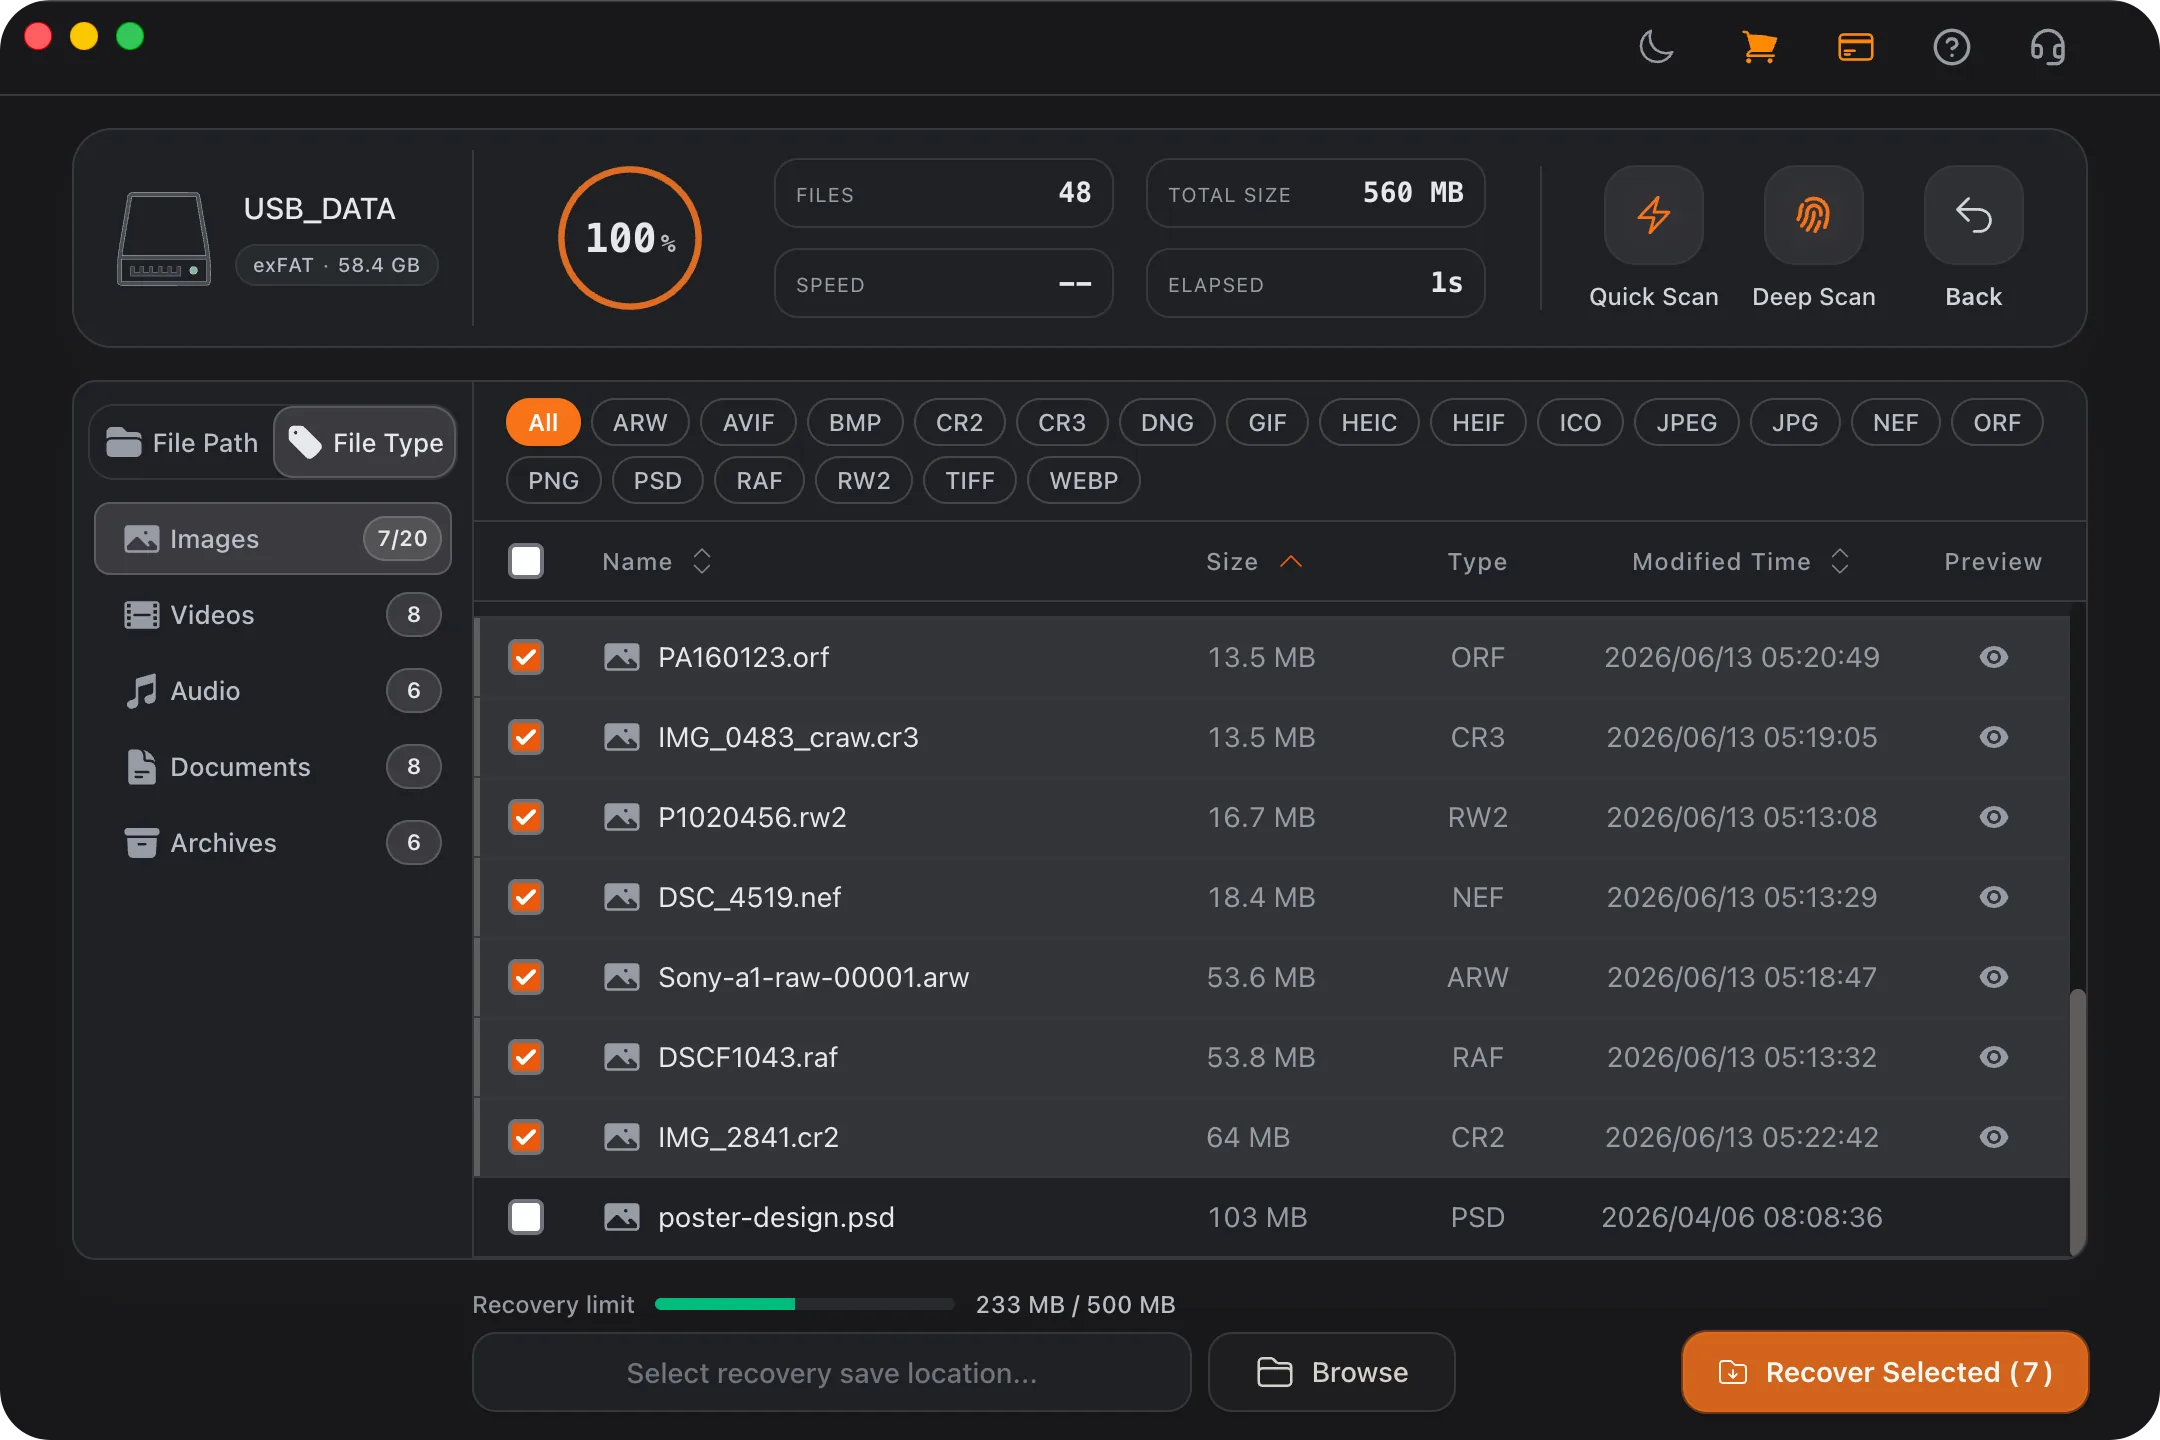
Task: Preview DSC_4519.nef with its eye icon
Action: click(1993, 897)
